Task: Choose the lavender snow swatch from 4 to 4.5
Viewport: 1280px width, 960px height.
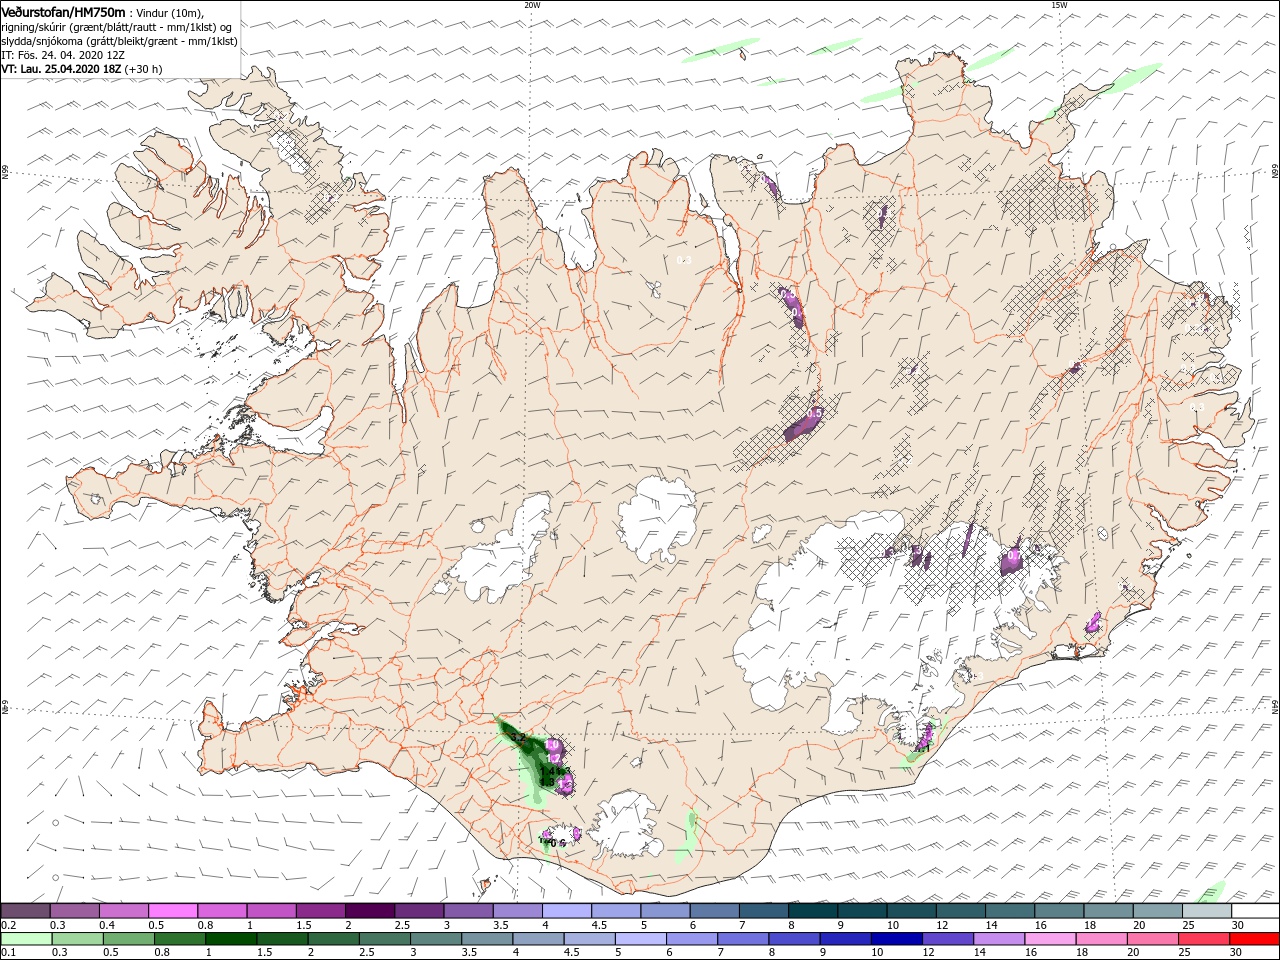Action: click(x=566, y=911)
